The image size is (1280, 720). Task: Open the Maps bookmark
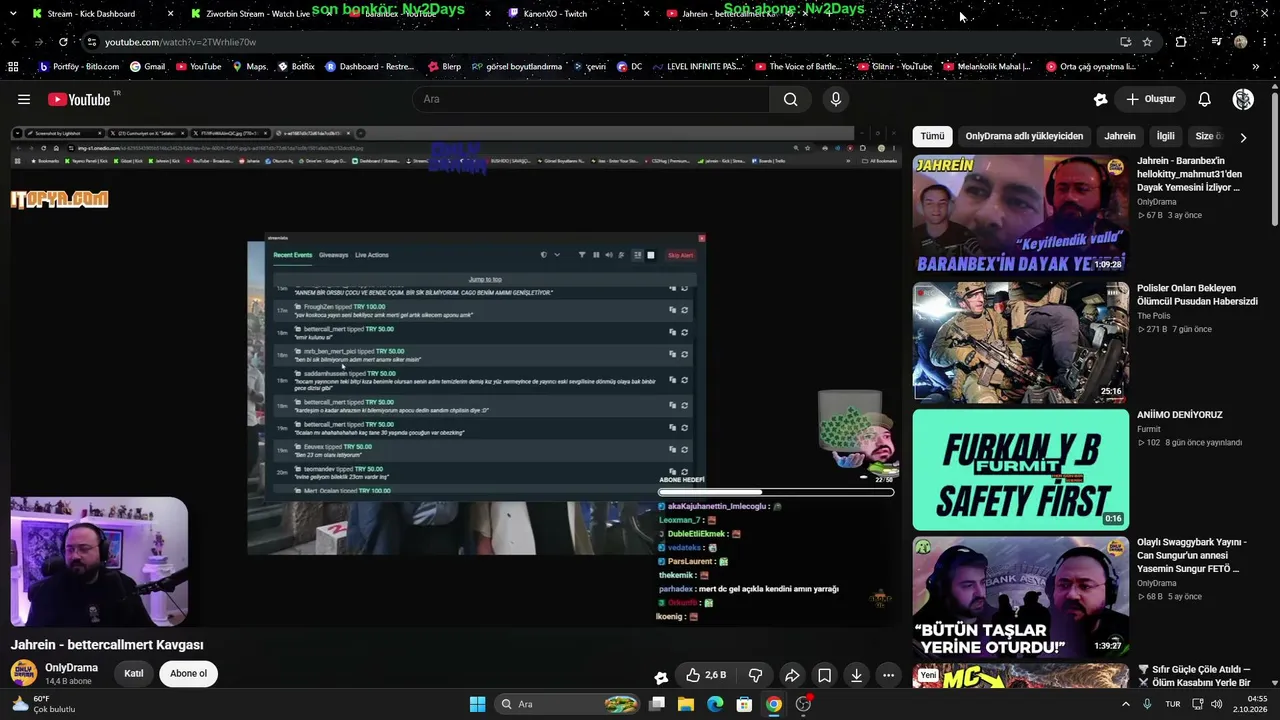pos(249,67)
